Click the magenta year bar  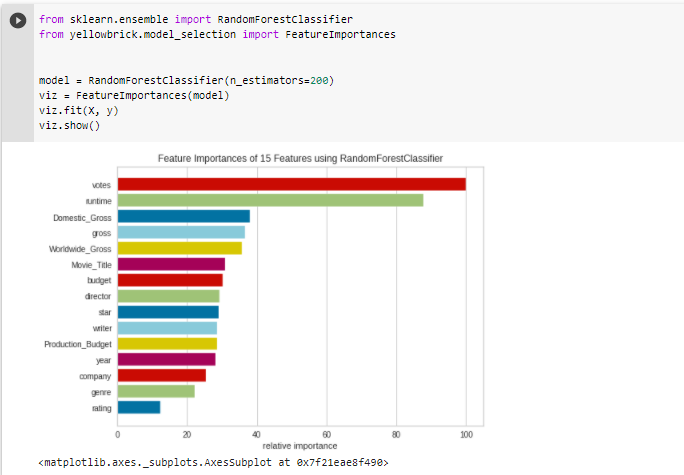click(167, 359)
